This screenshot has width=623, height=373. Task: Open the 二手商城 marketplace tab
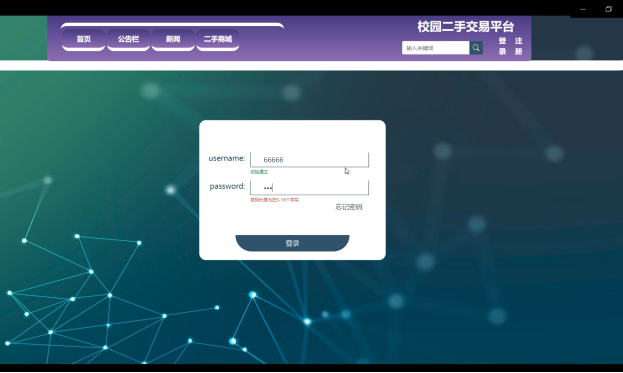pyautogui.click(x=218, y=39)
